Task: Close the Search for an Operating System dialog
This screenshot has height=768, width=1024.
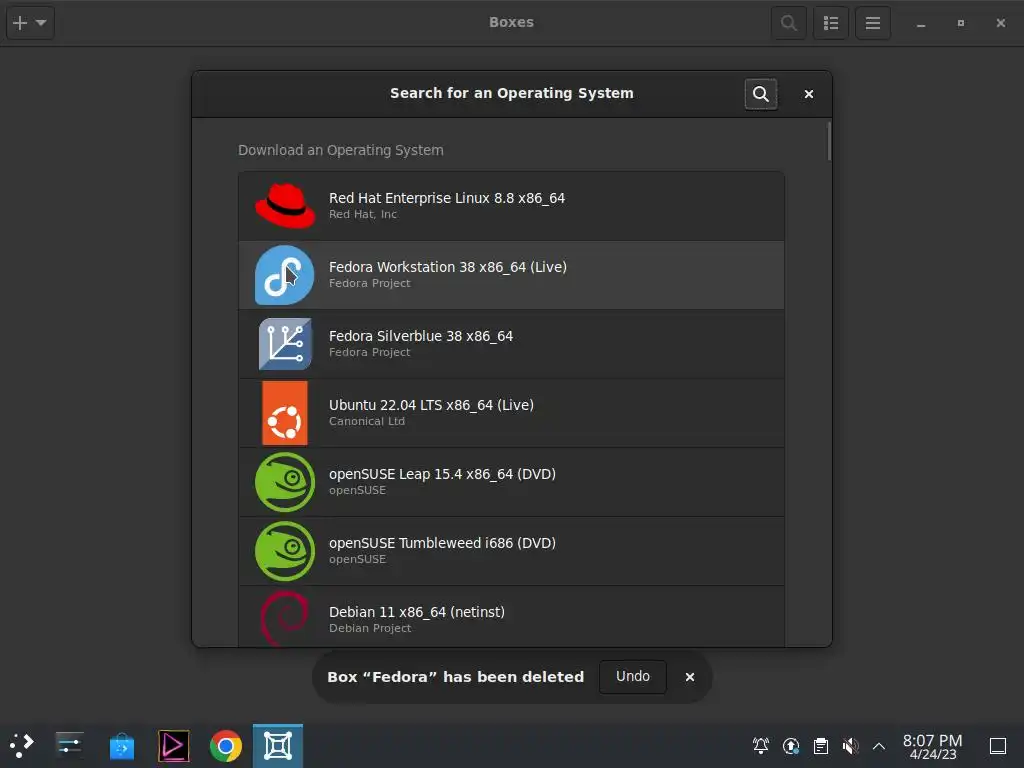Action: tap(808, 94)
